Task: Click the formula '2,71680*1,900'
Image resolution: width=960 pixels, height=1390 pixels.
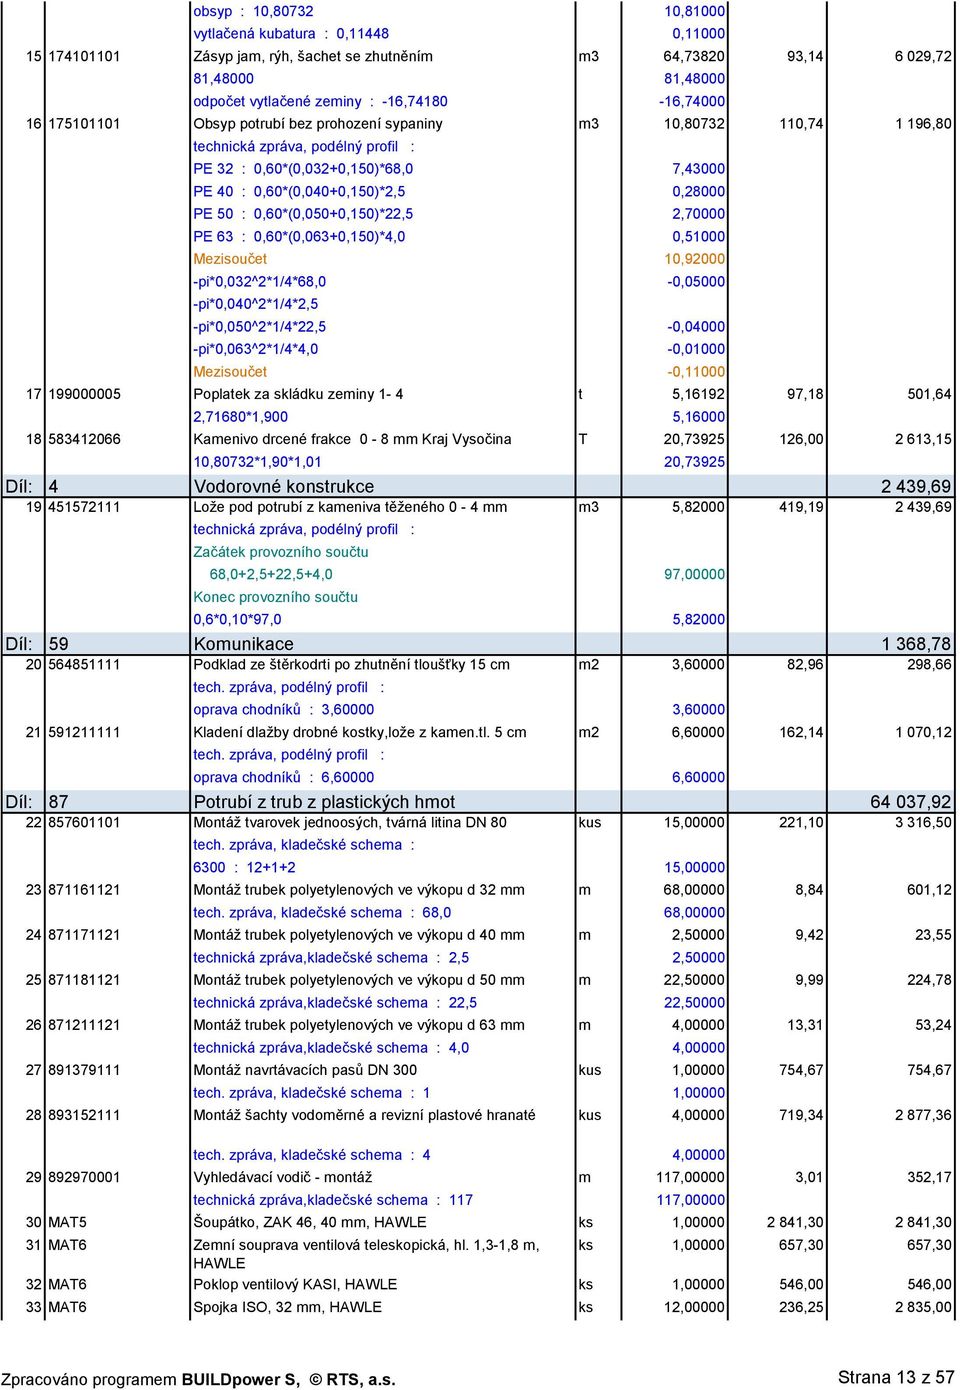Action: (x=240, y=417)
